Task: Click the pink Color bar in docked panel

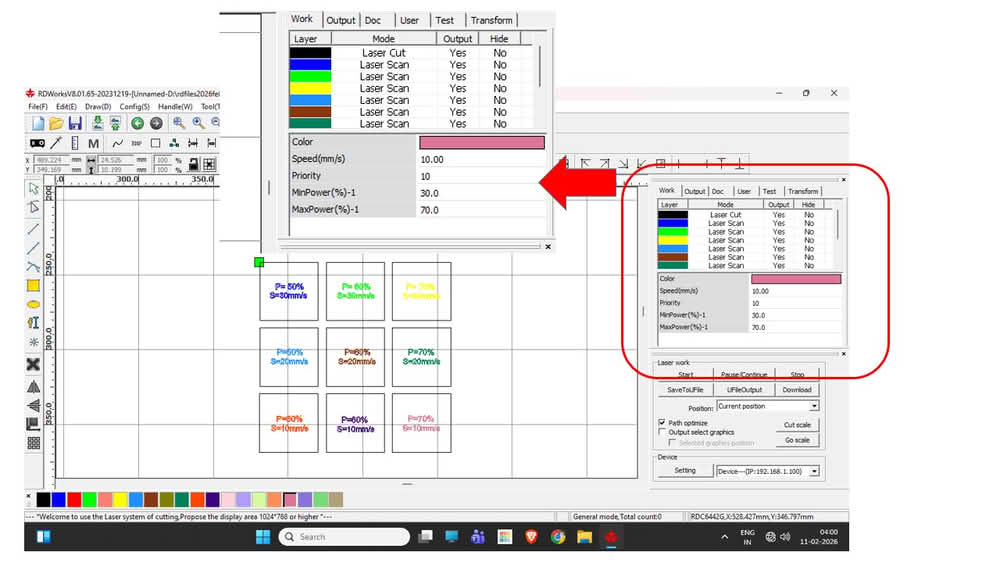Action: tap(796, 279)
